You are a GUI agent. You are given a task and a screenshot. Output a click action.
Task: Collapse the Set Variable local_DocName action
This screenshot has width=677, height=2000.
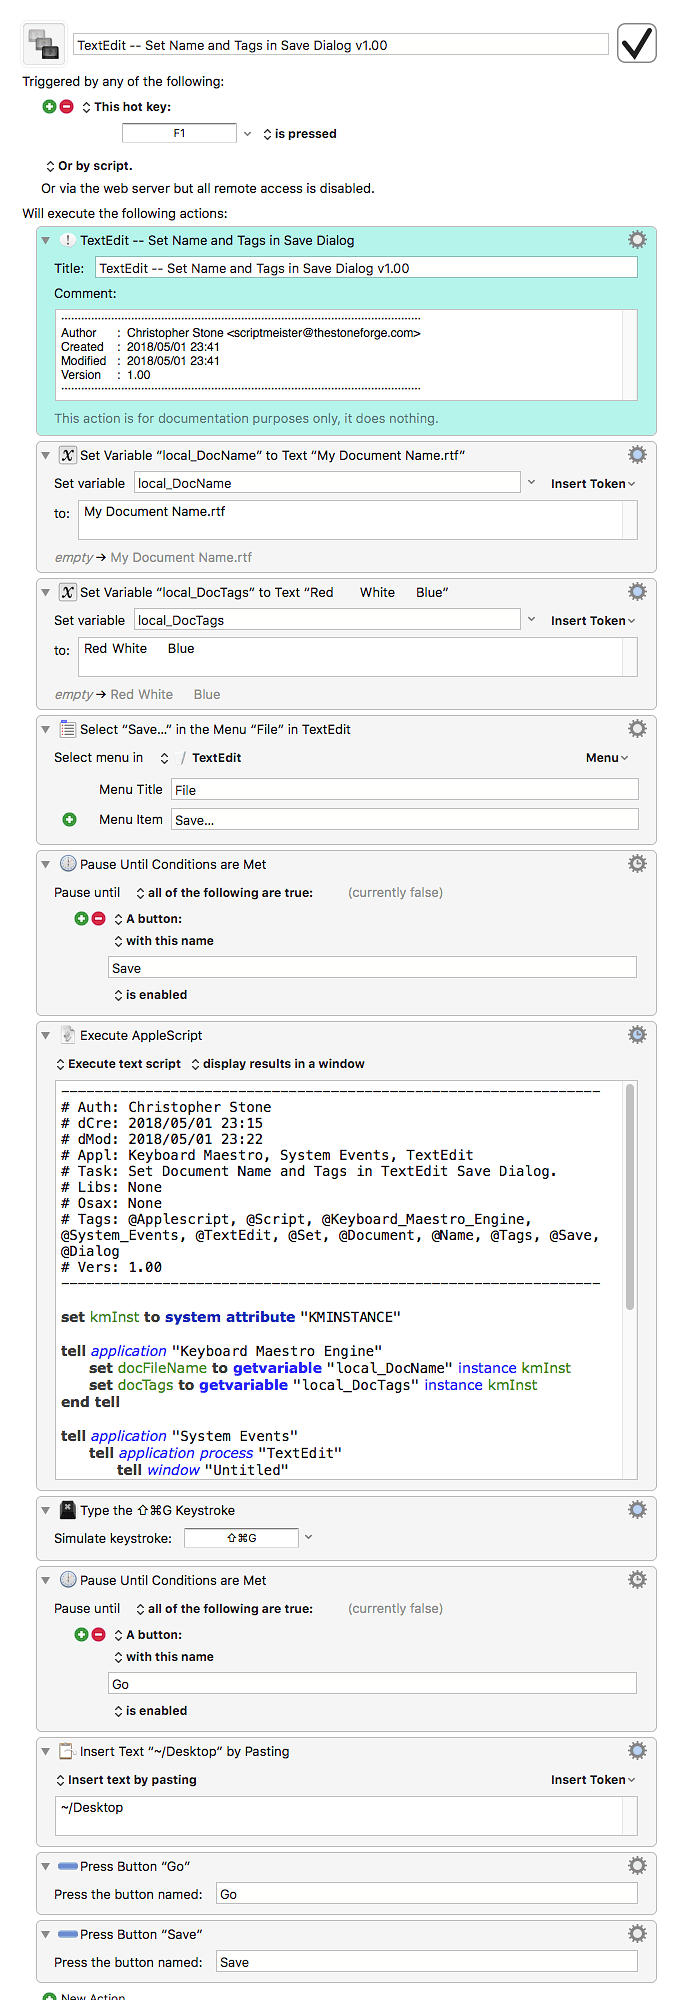45,455
